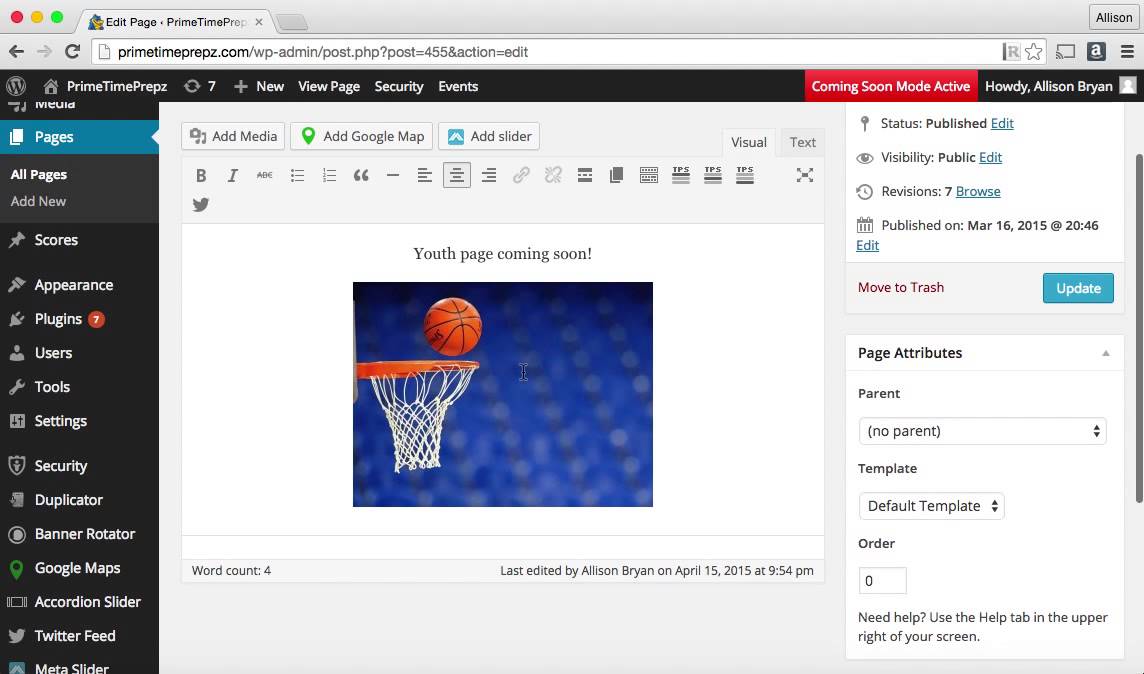Image resolution: width=1144 pixels, height=674 pixels.
Task: Open the Parent page dropdown
Action: point(982,431)
